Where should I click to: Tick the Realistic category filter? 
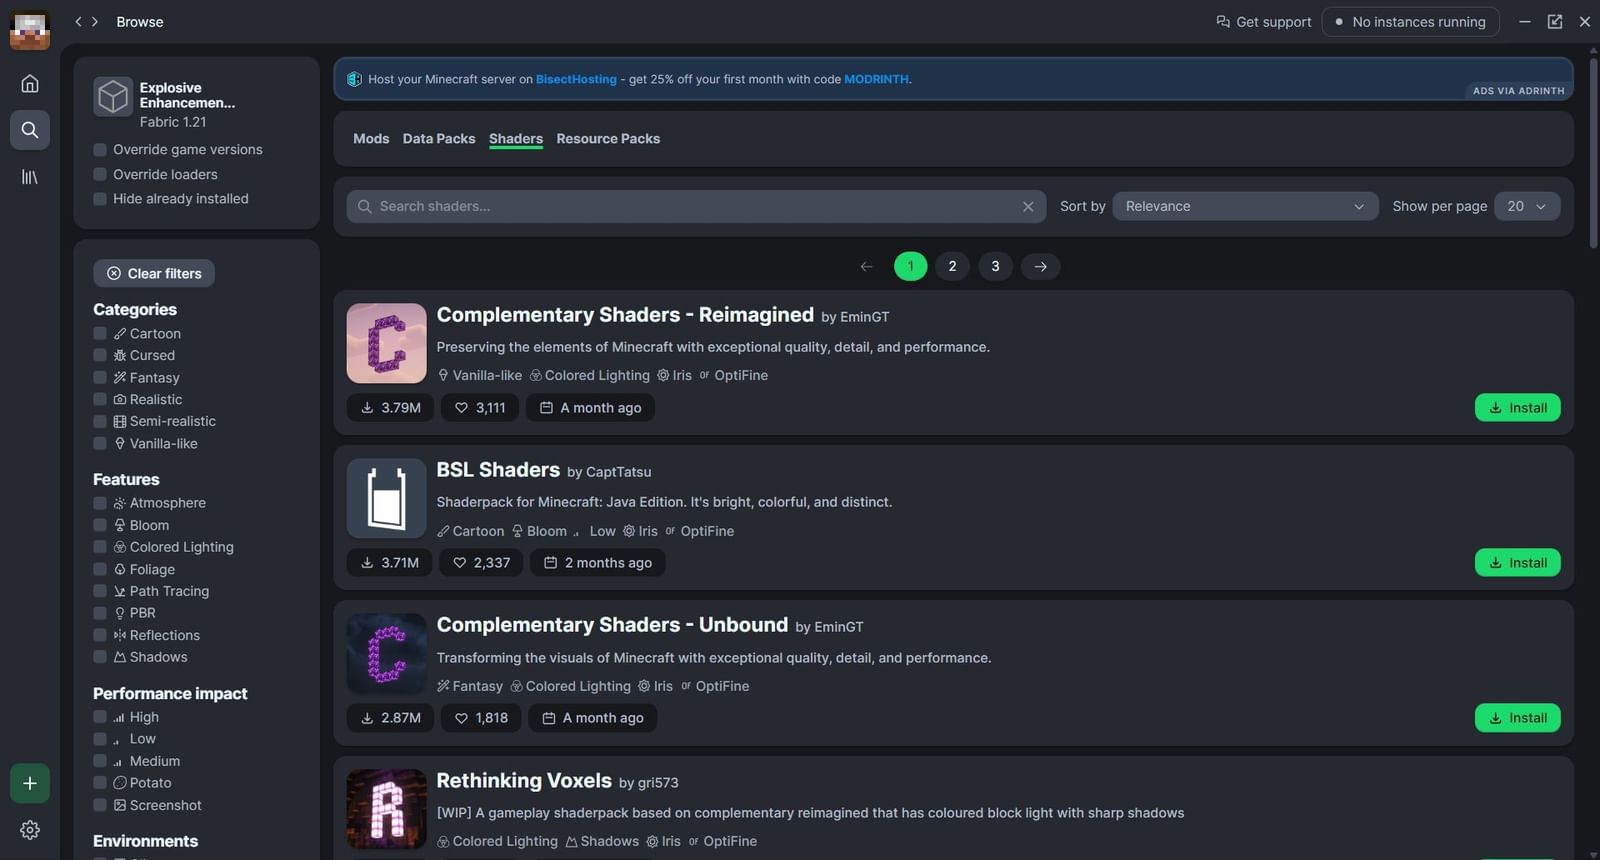(100, 400)
